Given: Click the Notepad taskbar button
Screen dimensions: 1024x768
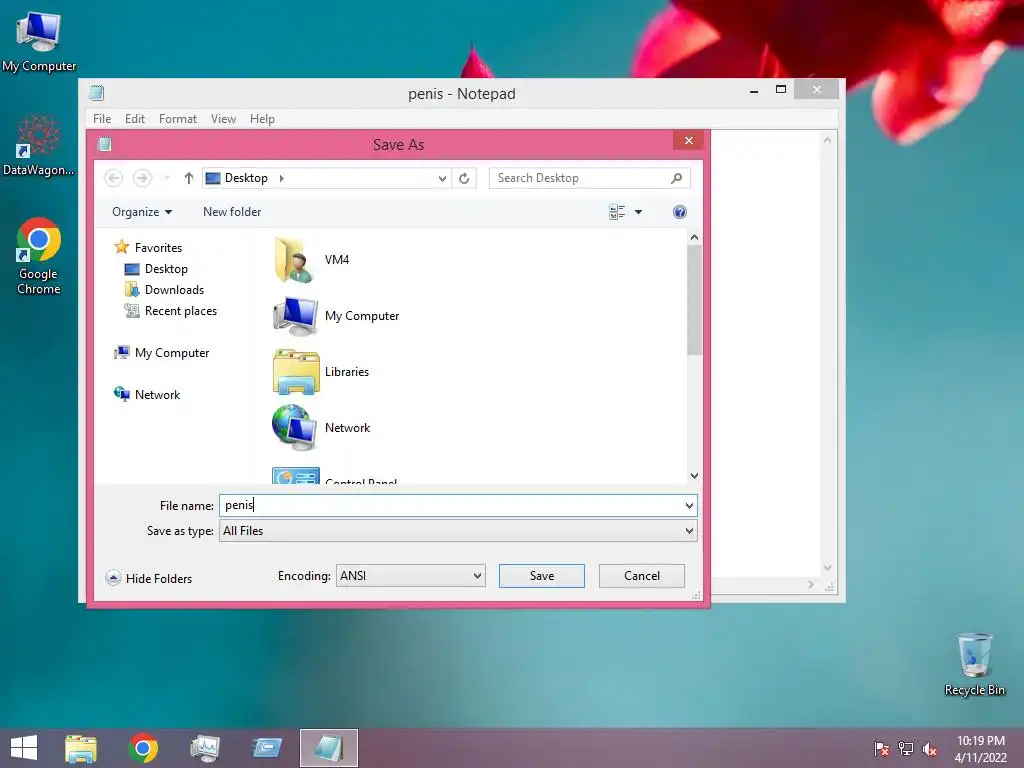Looking at the screenshot, I should (x=328, y=748).
